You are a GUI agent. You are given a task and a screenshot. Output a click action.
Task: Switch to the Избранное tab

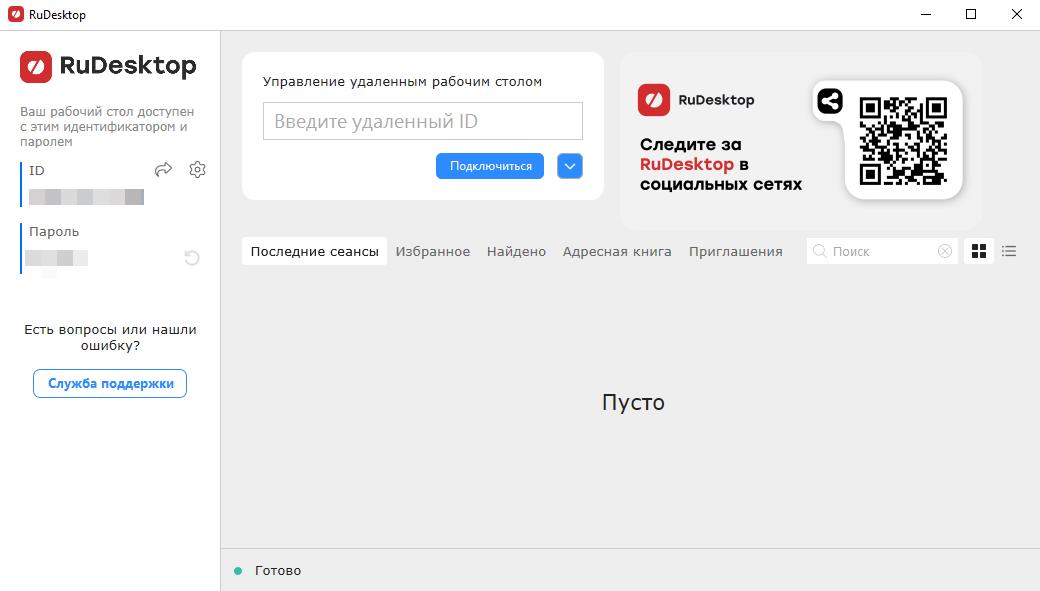(432, 252)
